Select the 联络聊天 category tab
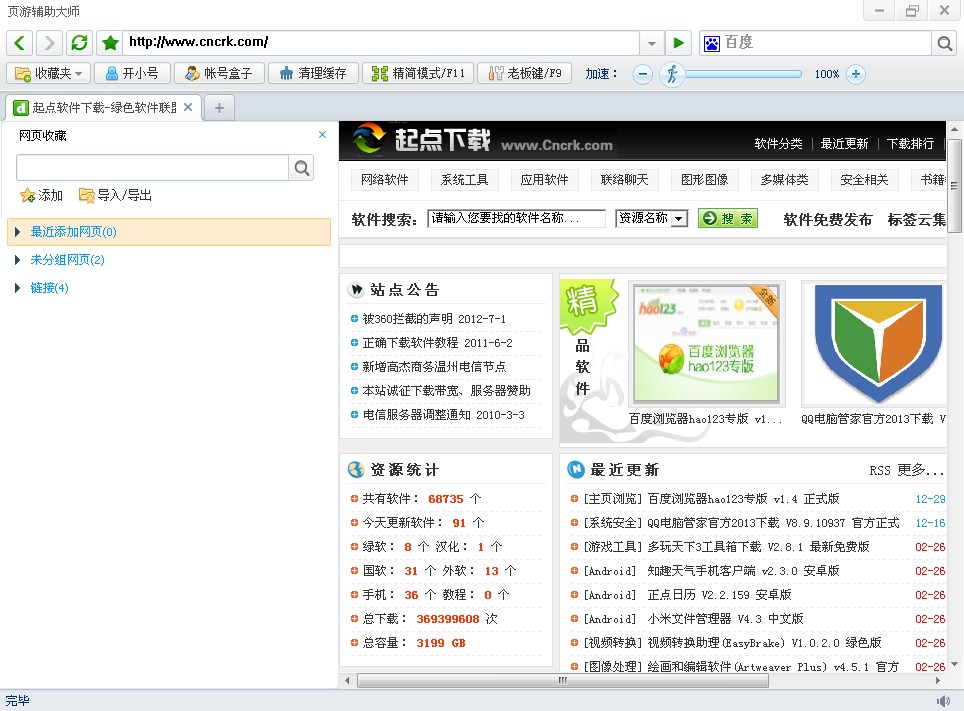This screenshot has height=711, width=964. click(625, 180)
